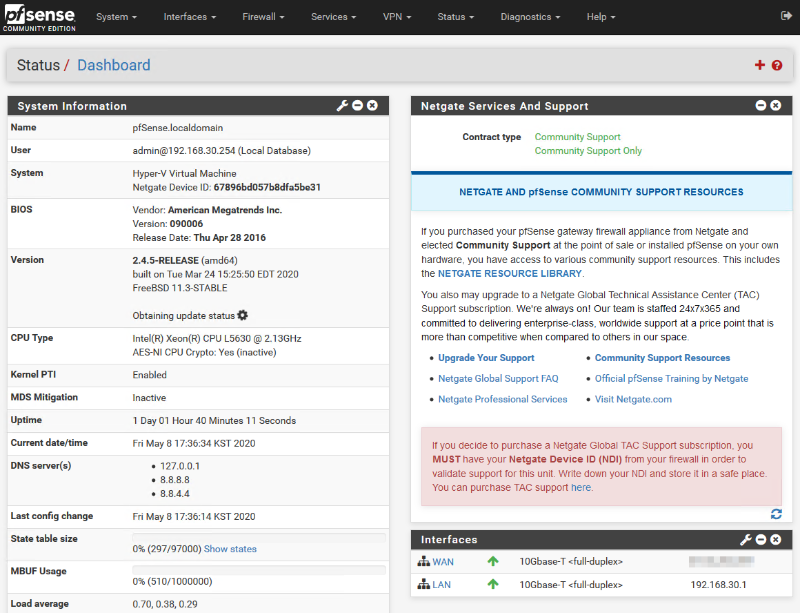The image size is (800, 613).
Task: Collapse the System Information widget
Action: (x=357, y=106)
